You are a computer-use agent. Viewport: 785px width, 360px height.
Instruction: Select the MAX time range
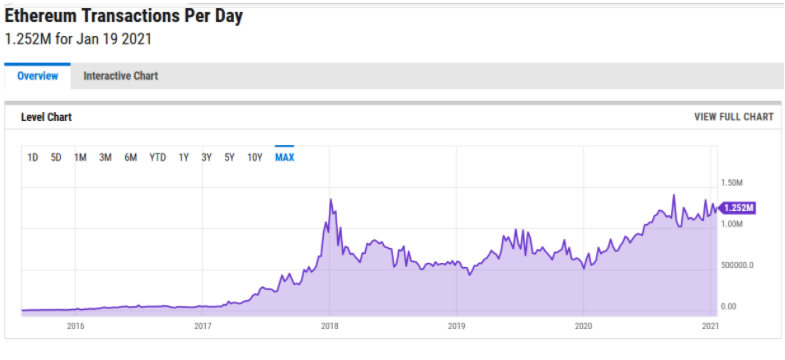click(284, 157)
